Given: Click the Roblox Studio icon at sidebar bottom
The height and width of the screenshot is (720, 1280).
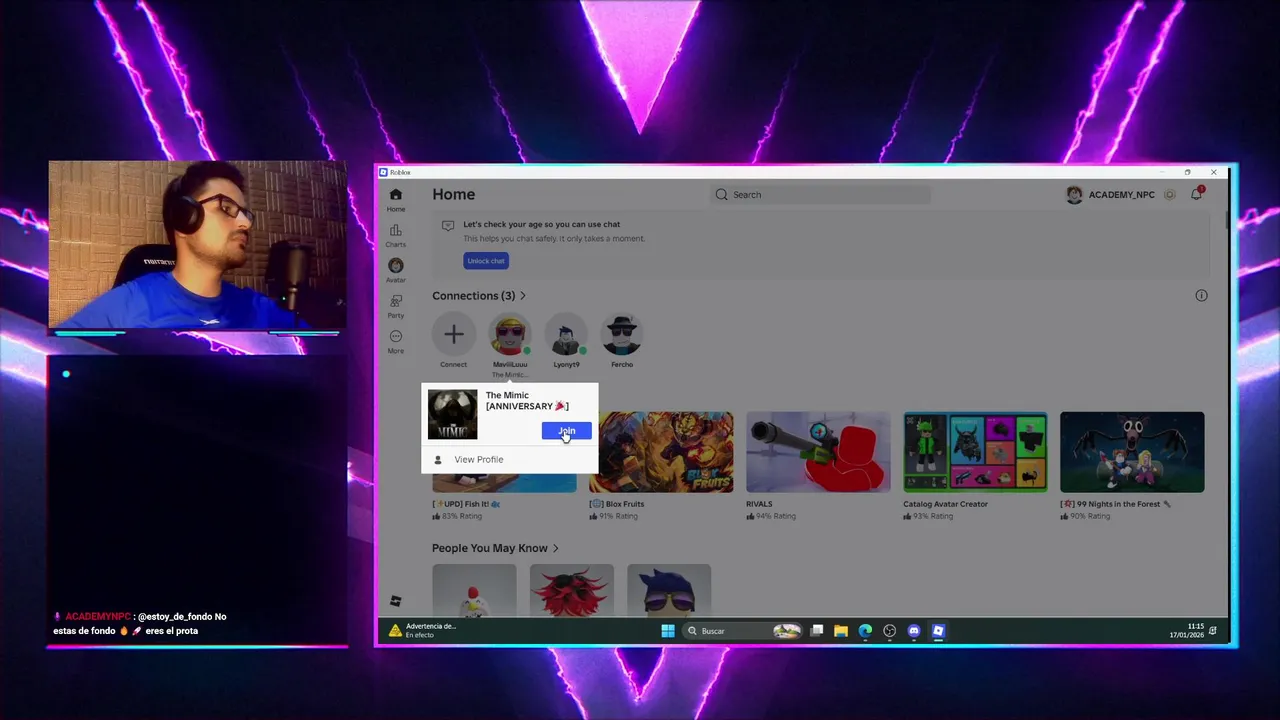Looking at the screenshot, I should (396, 601).
